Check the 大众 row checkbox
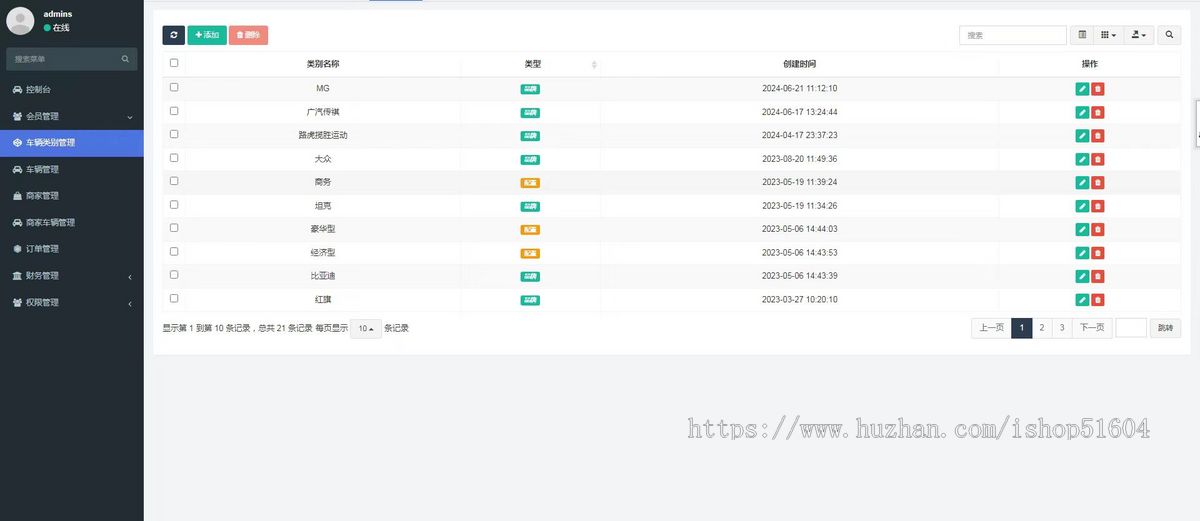The image size is (1200, 521). tap(174, 157)
